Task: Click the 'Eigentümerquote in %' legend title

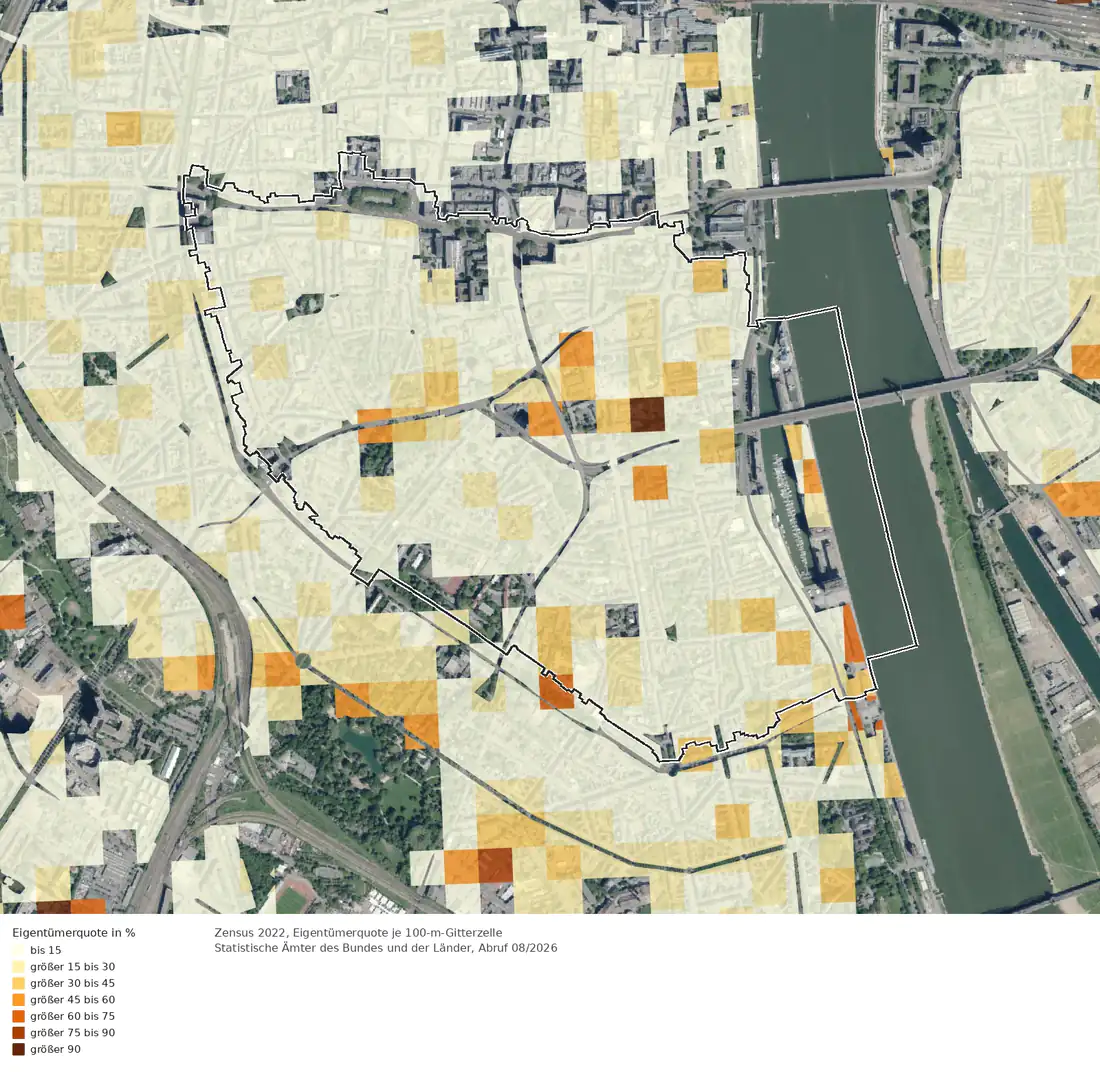Action: 74,932
